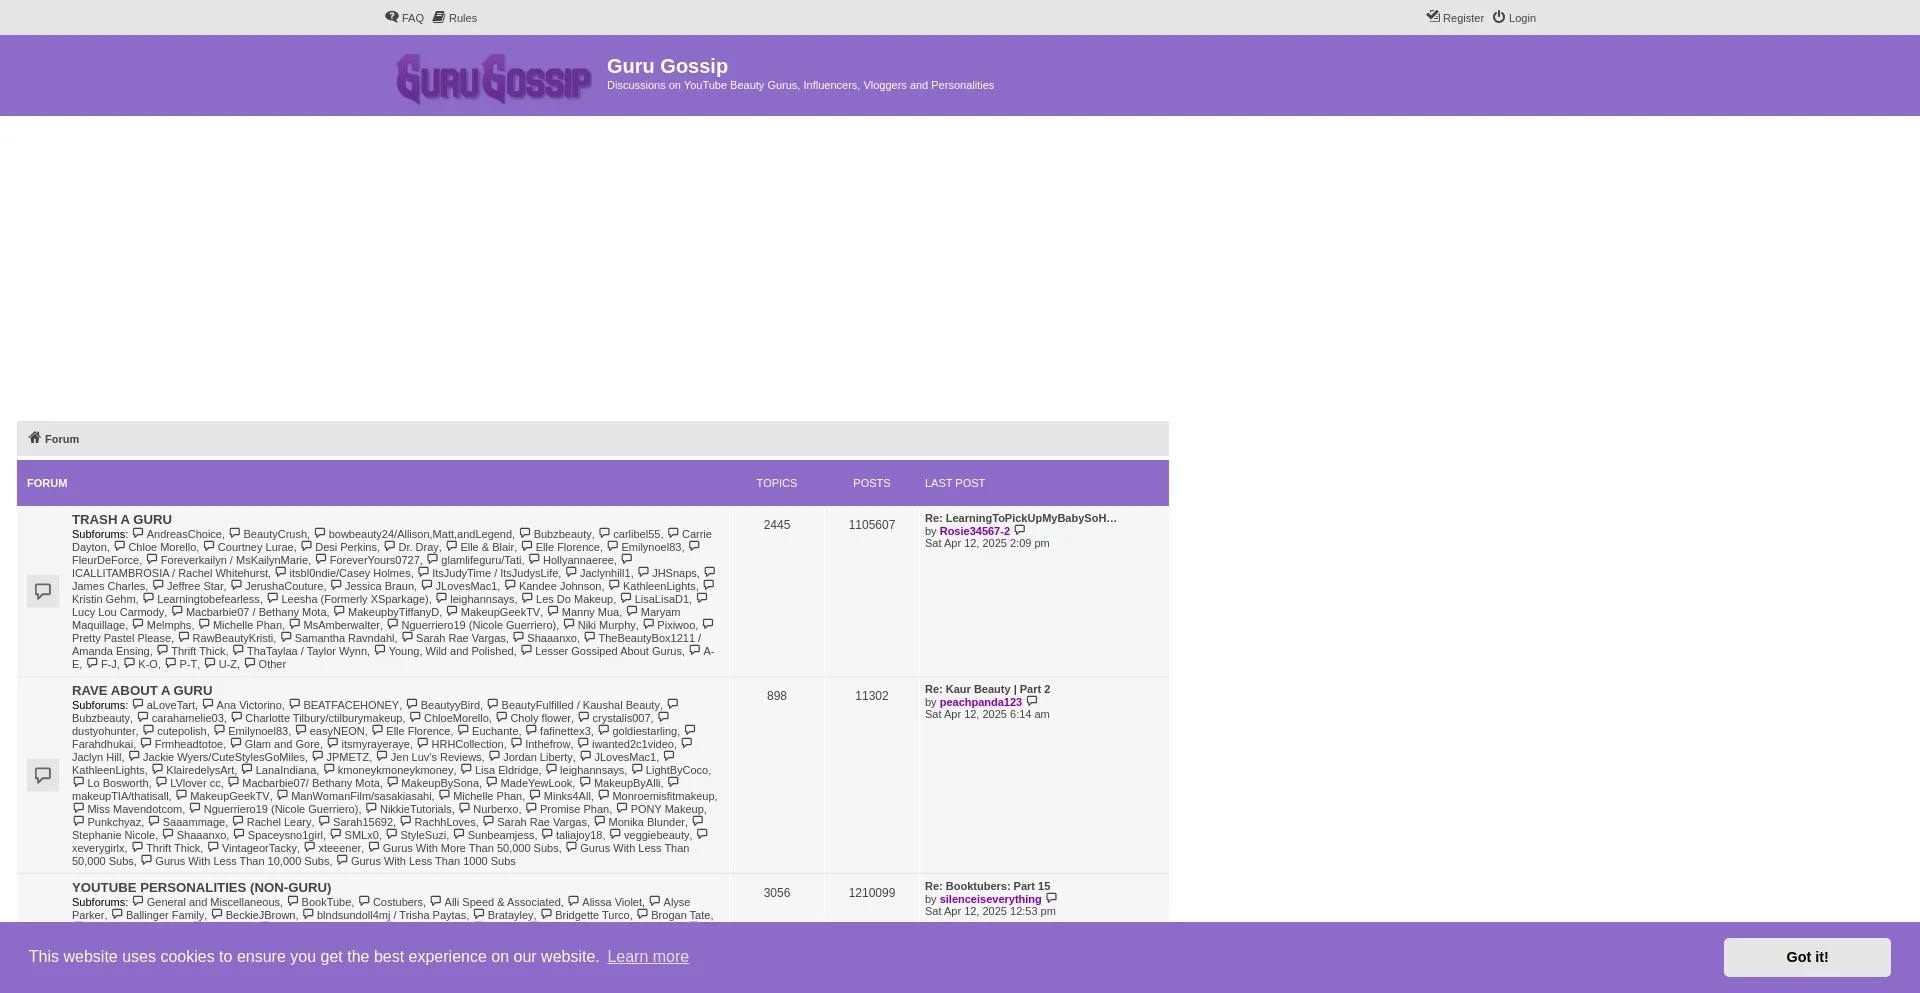Click subforum icon before BeautyCrush

coord(235,534)
